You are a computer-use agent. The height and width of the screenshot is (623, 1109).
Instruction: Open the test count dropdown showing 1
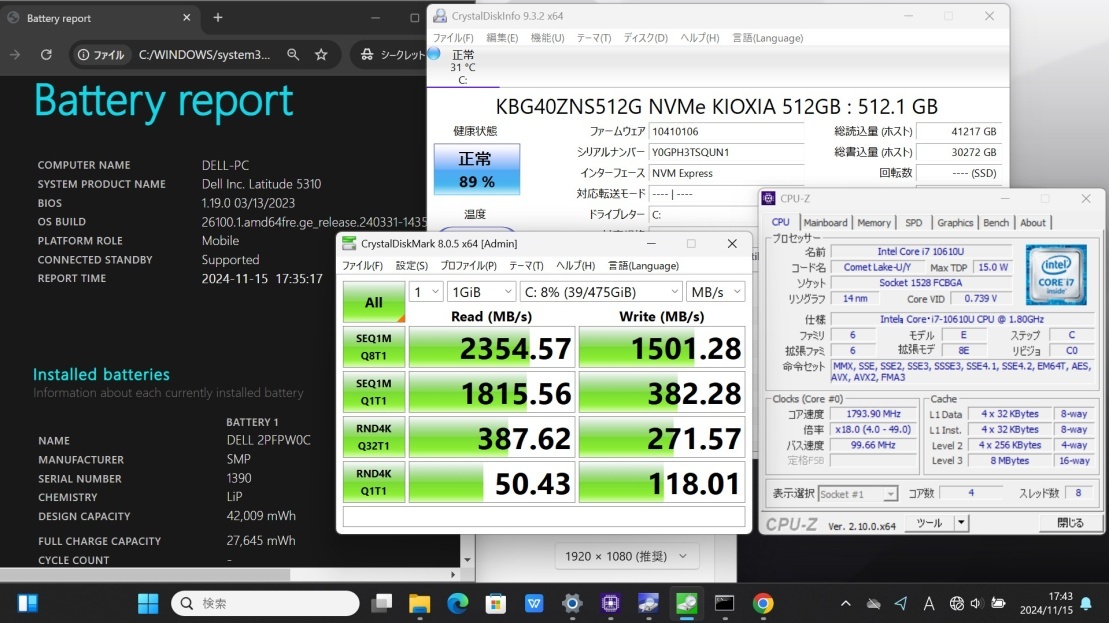pos(426,292)
